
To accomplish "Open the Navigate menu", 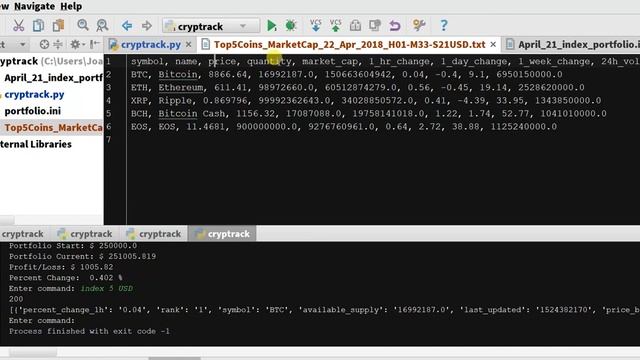I will tap(34, 6).
